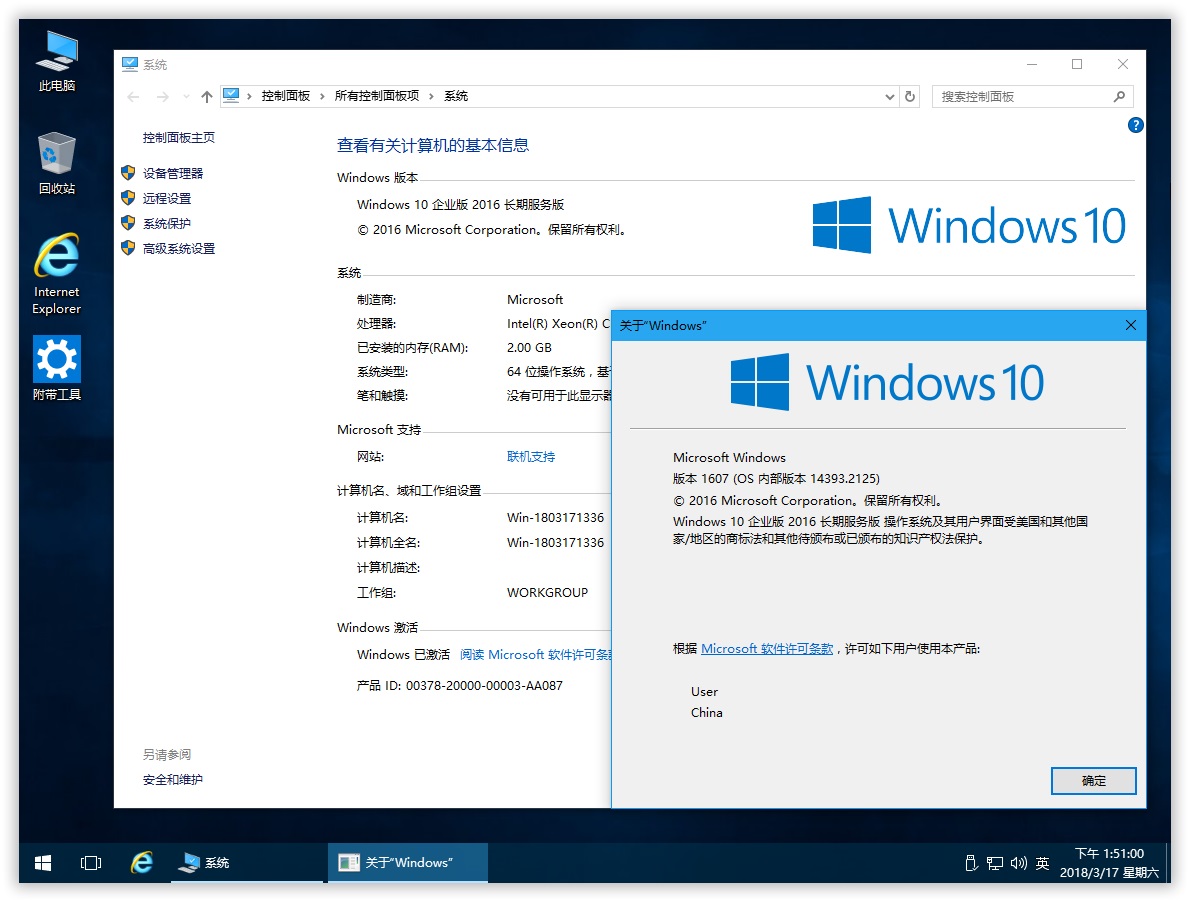Select 控制面板 in the breadcrumb path
Image resolution: width=1190 pixels, height=902 pixels.
tap(285, 96)
